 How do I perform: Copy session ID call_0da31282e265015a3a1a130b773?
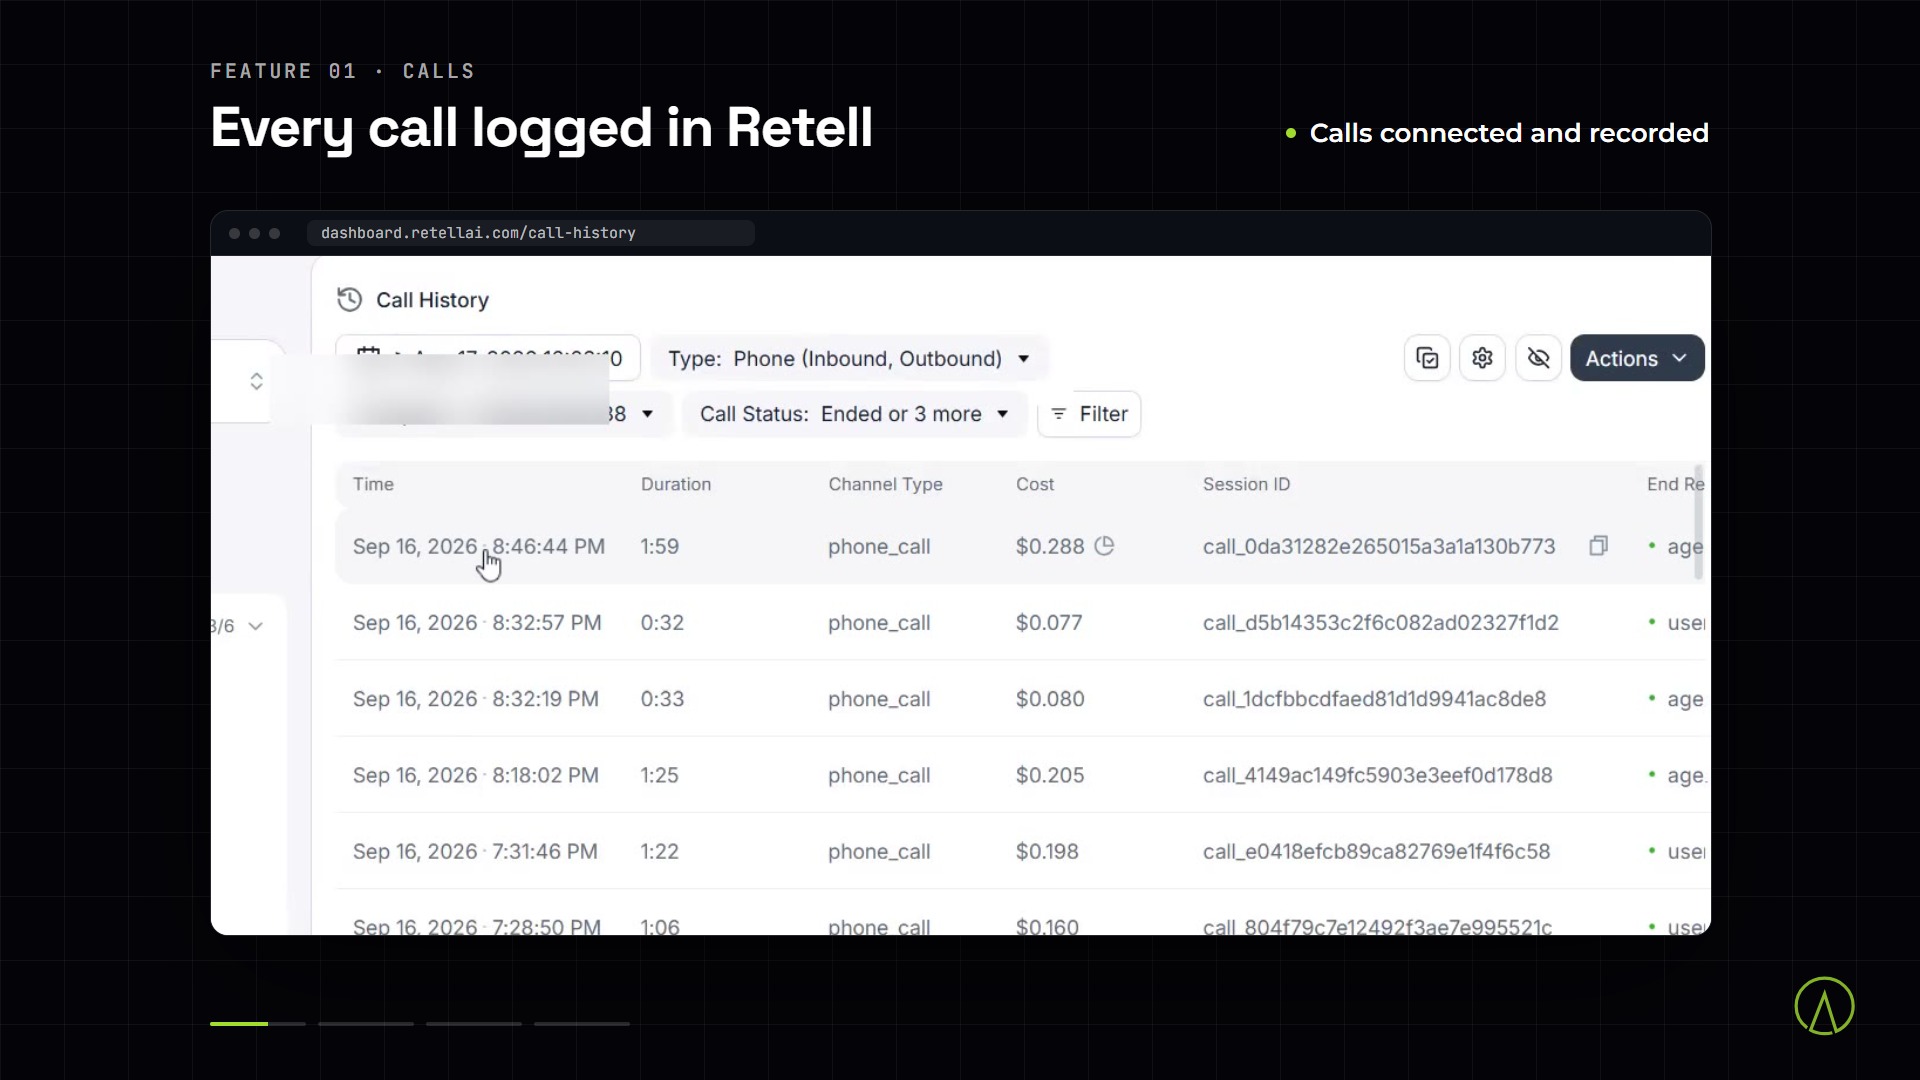tap(1598, 546)
